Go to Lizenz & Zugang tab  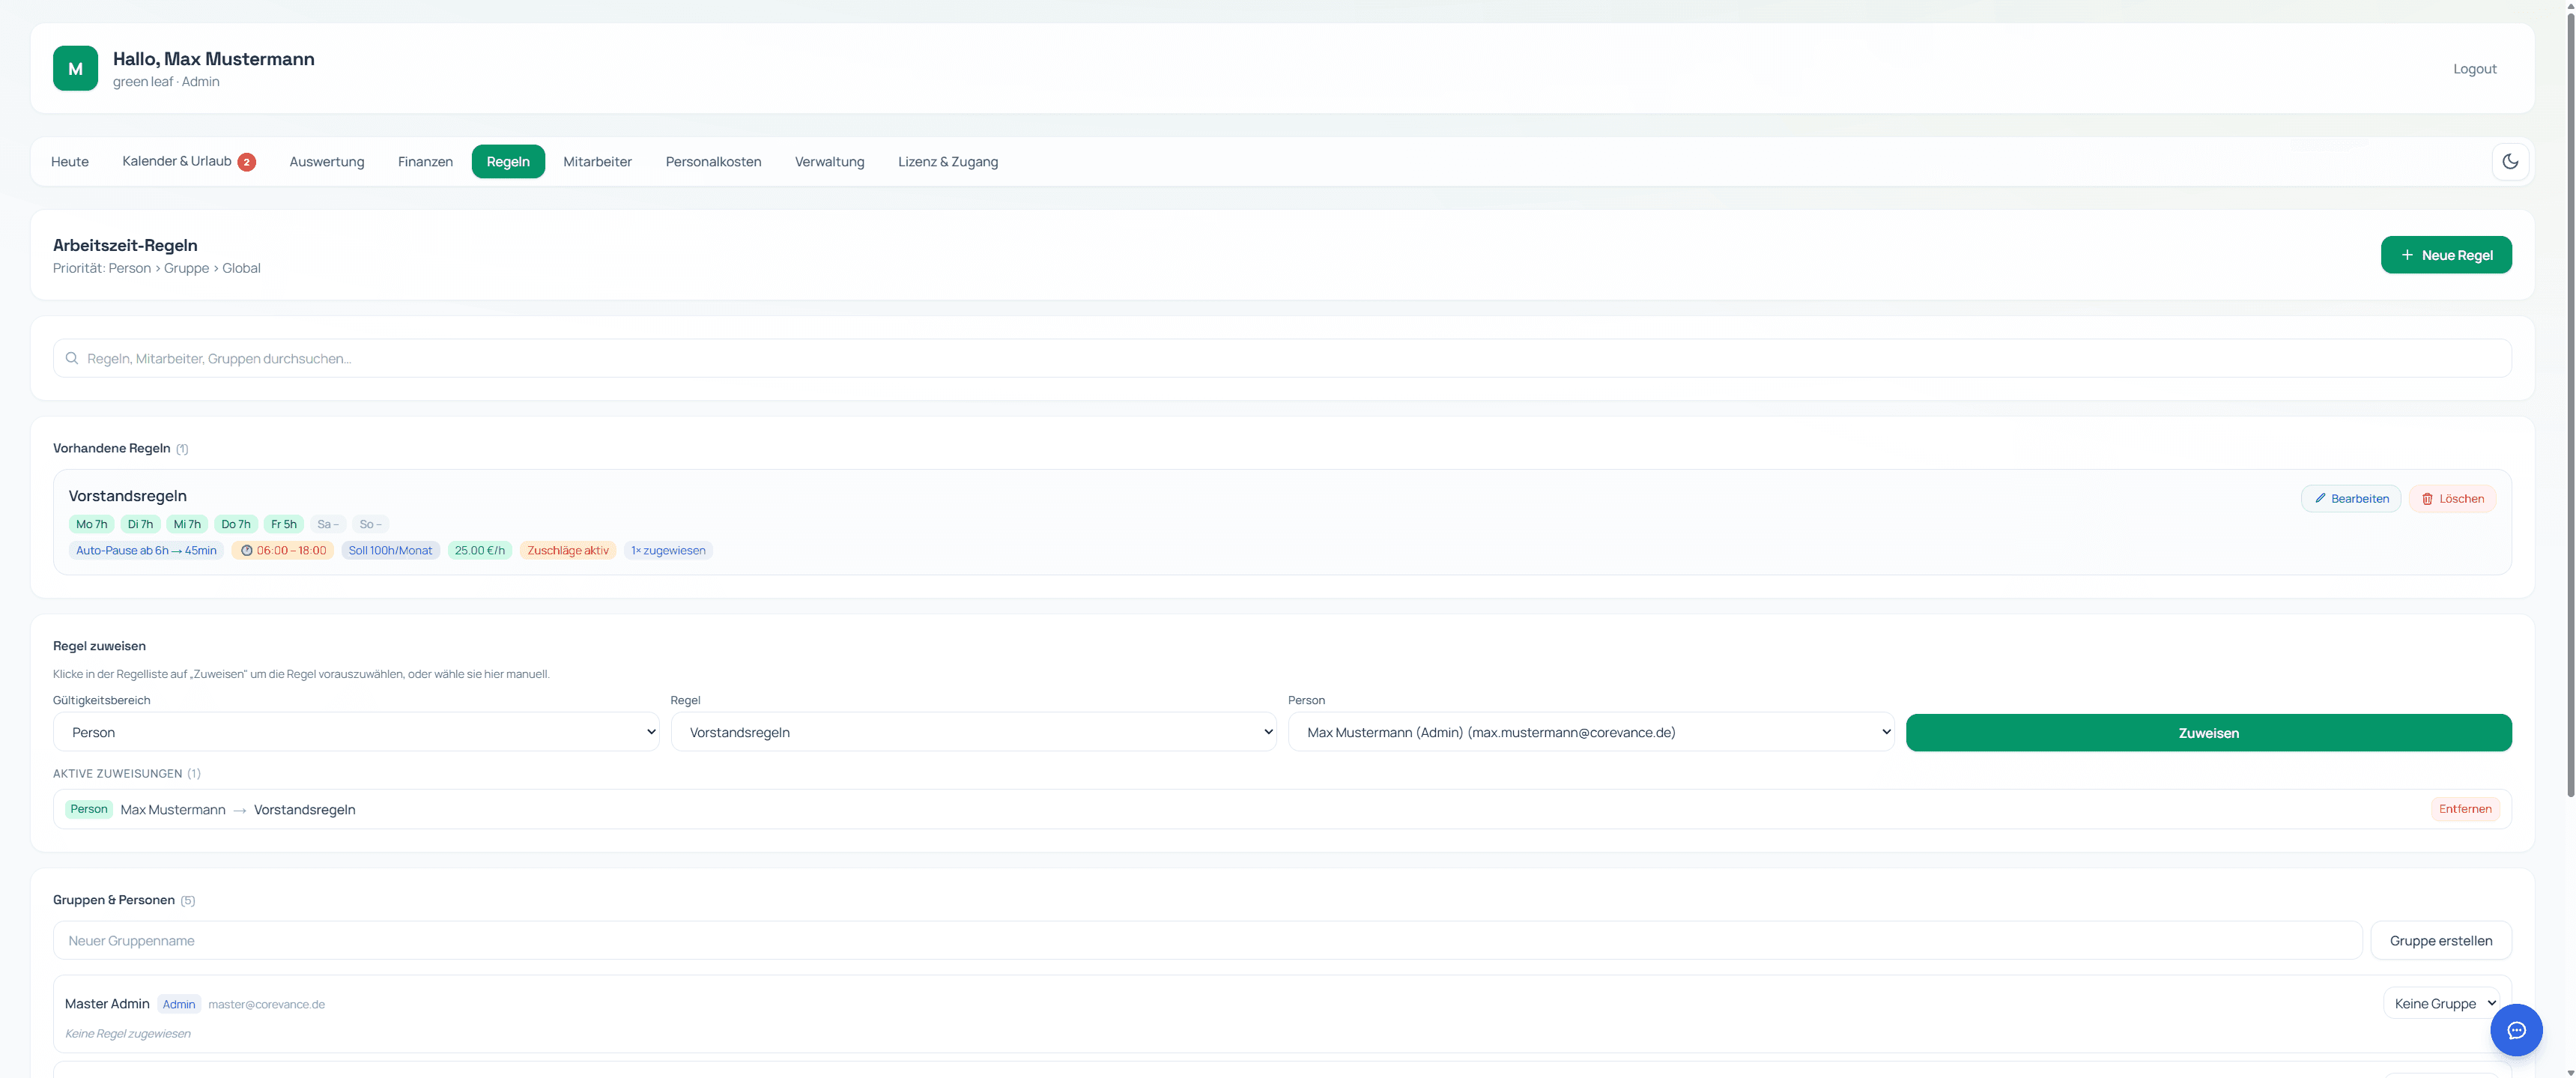tap(947, 162)
